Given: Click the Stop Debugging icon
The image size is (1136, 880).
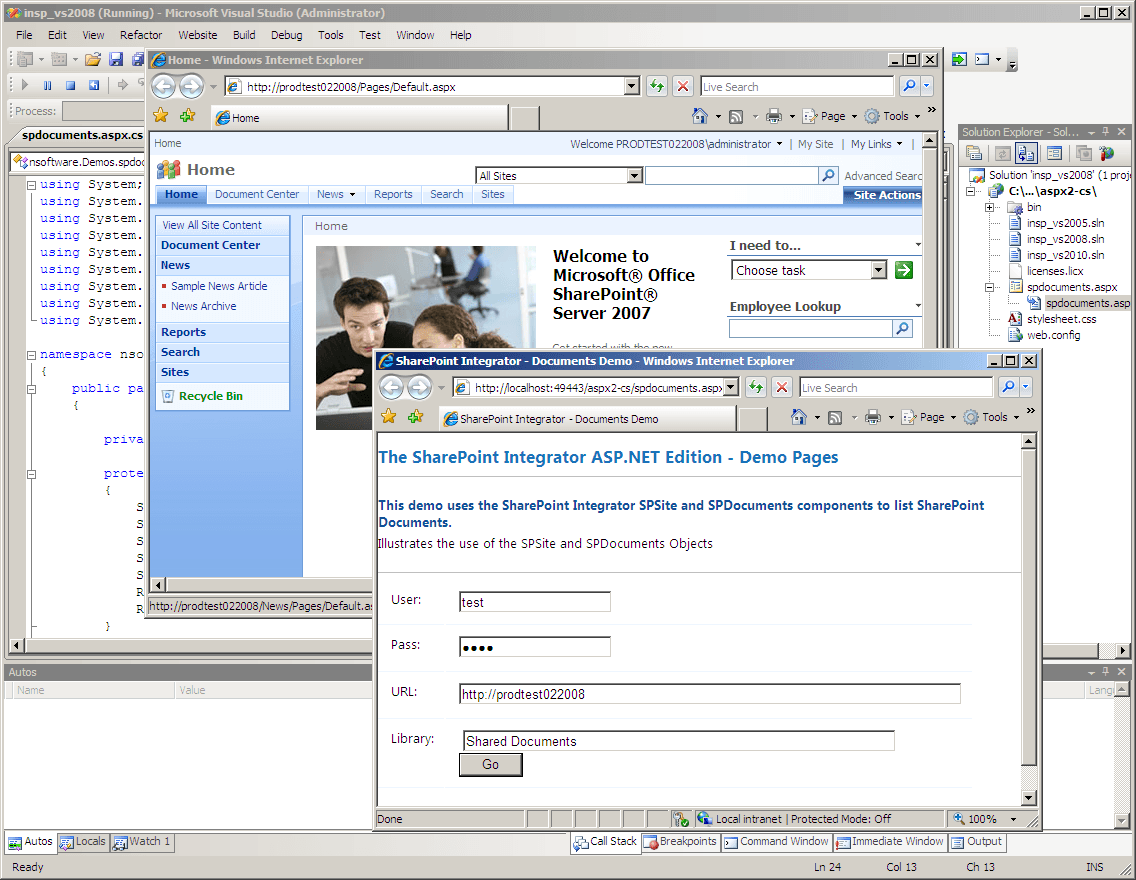Looking at the screenshot, I should [x=70, y=85].
